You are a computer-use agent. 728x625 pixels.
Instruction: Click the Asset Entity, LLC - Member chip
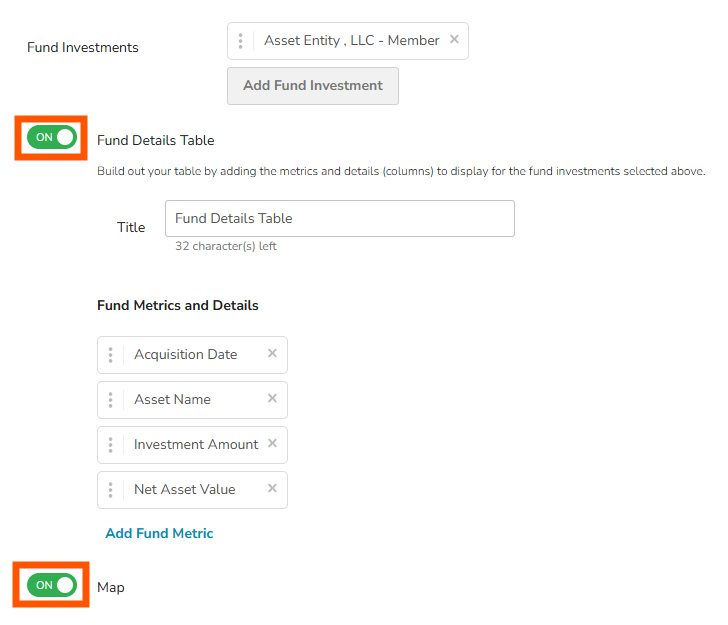tap(351, 41)
